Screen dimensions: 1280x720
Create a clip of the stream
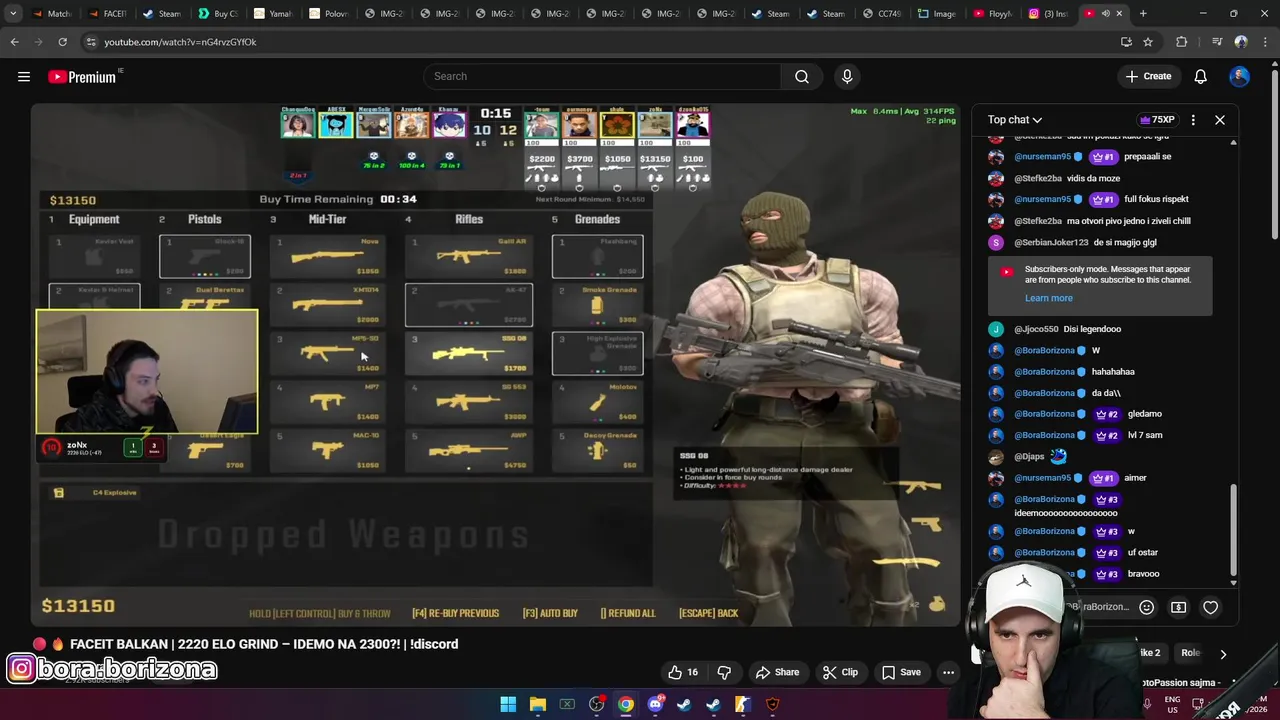click(x=839, y=672)
